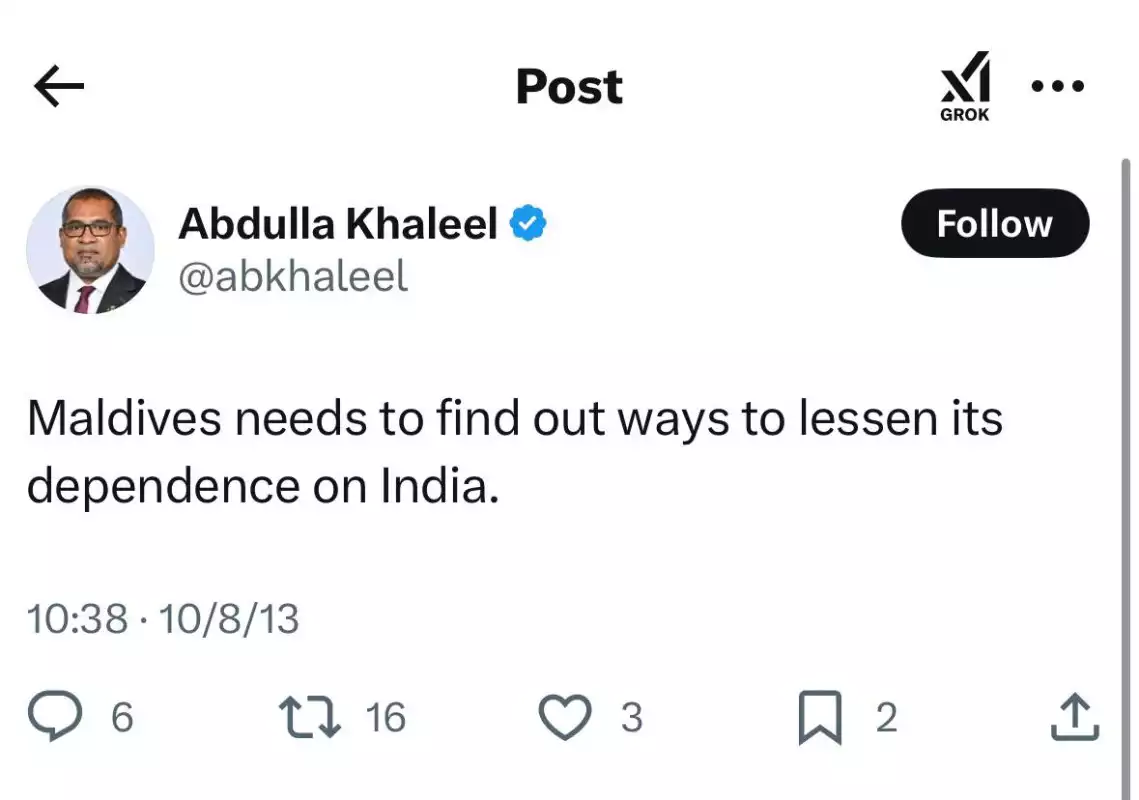Open the 10:38 · 10/8/13 timestamp
Screen dimensions: 1139x800
pos(163,619)
